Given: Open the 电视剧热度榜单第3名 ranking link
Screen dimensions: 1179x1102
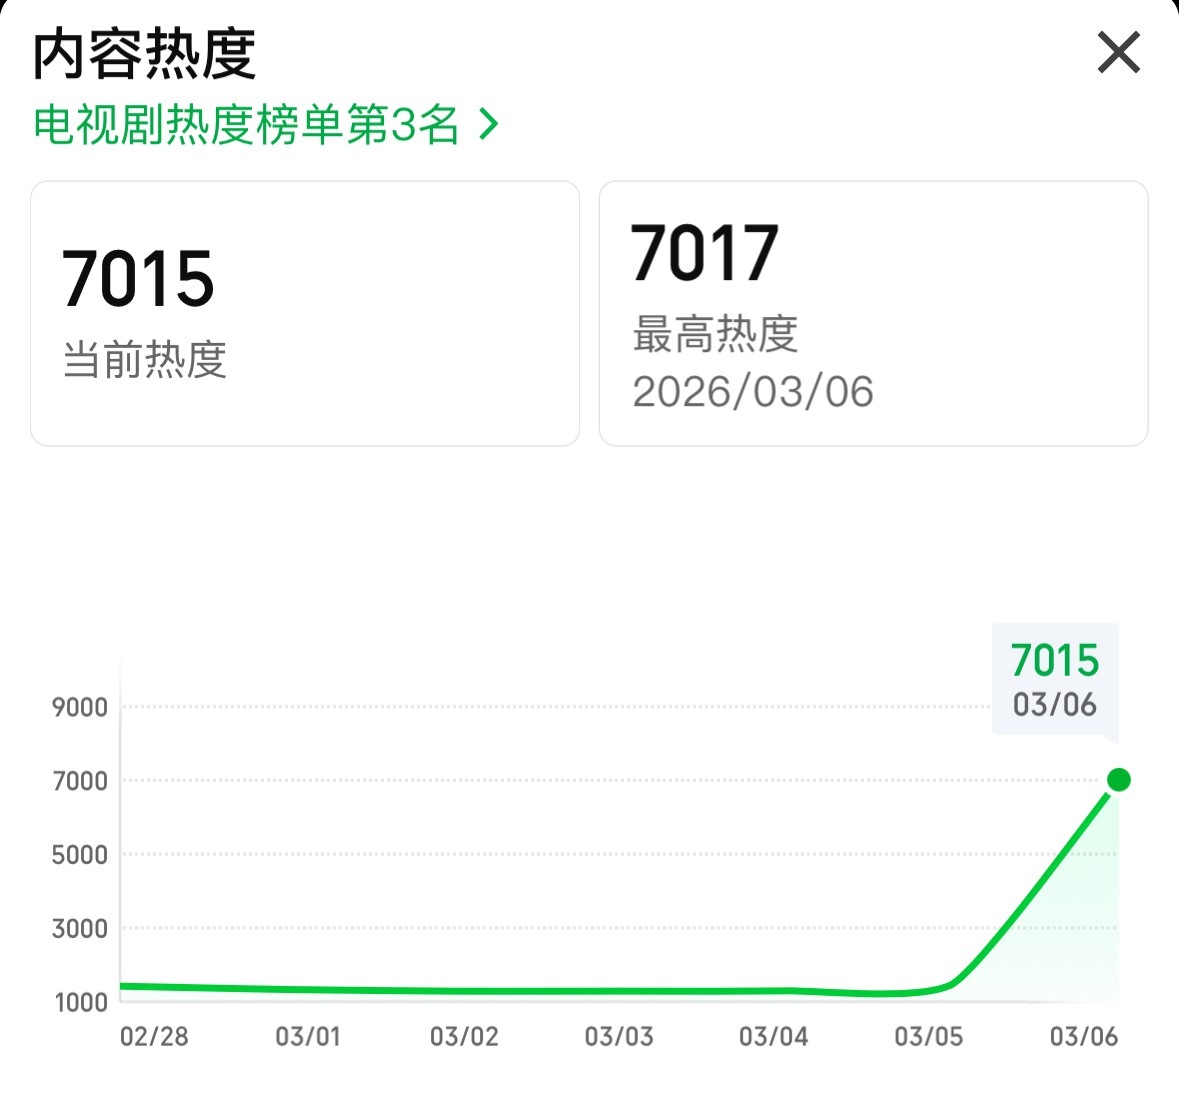Looking at the screenshot, I should pyautogui.click(x=266, y=125).
